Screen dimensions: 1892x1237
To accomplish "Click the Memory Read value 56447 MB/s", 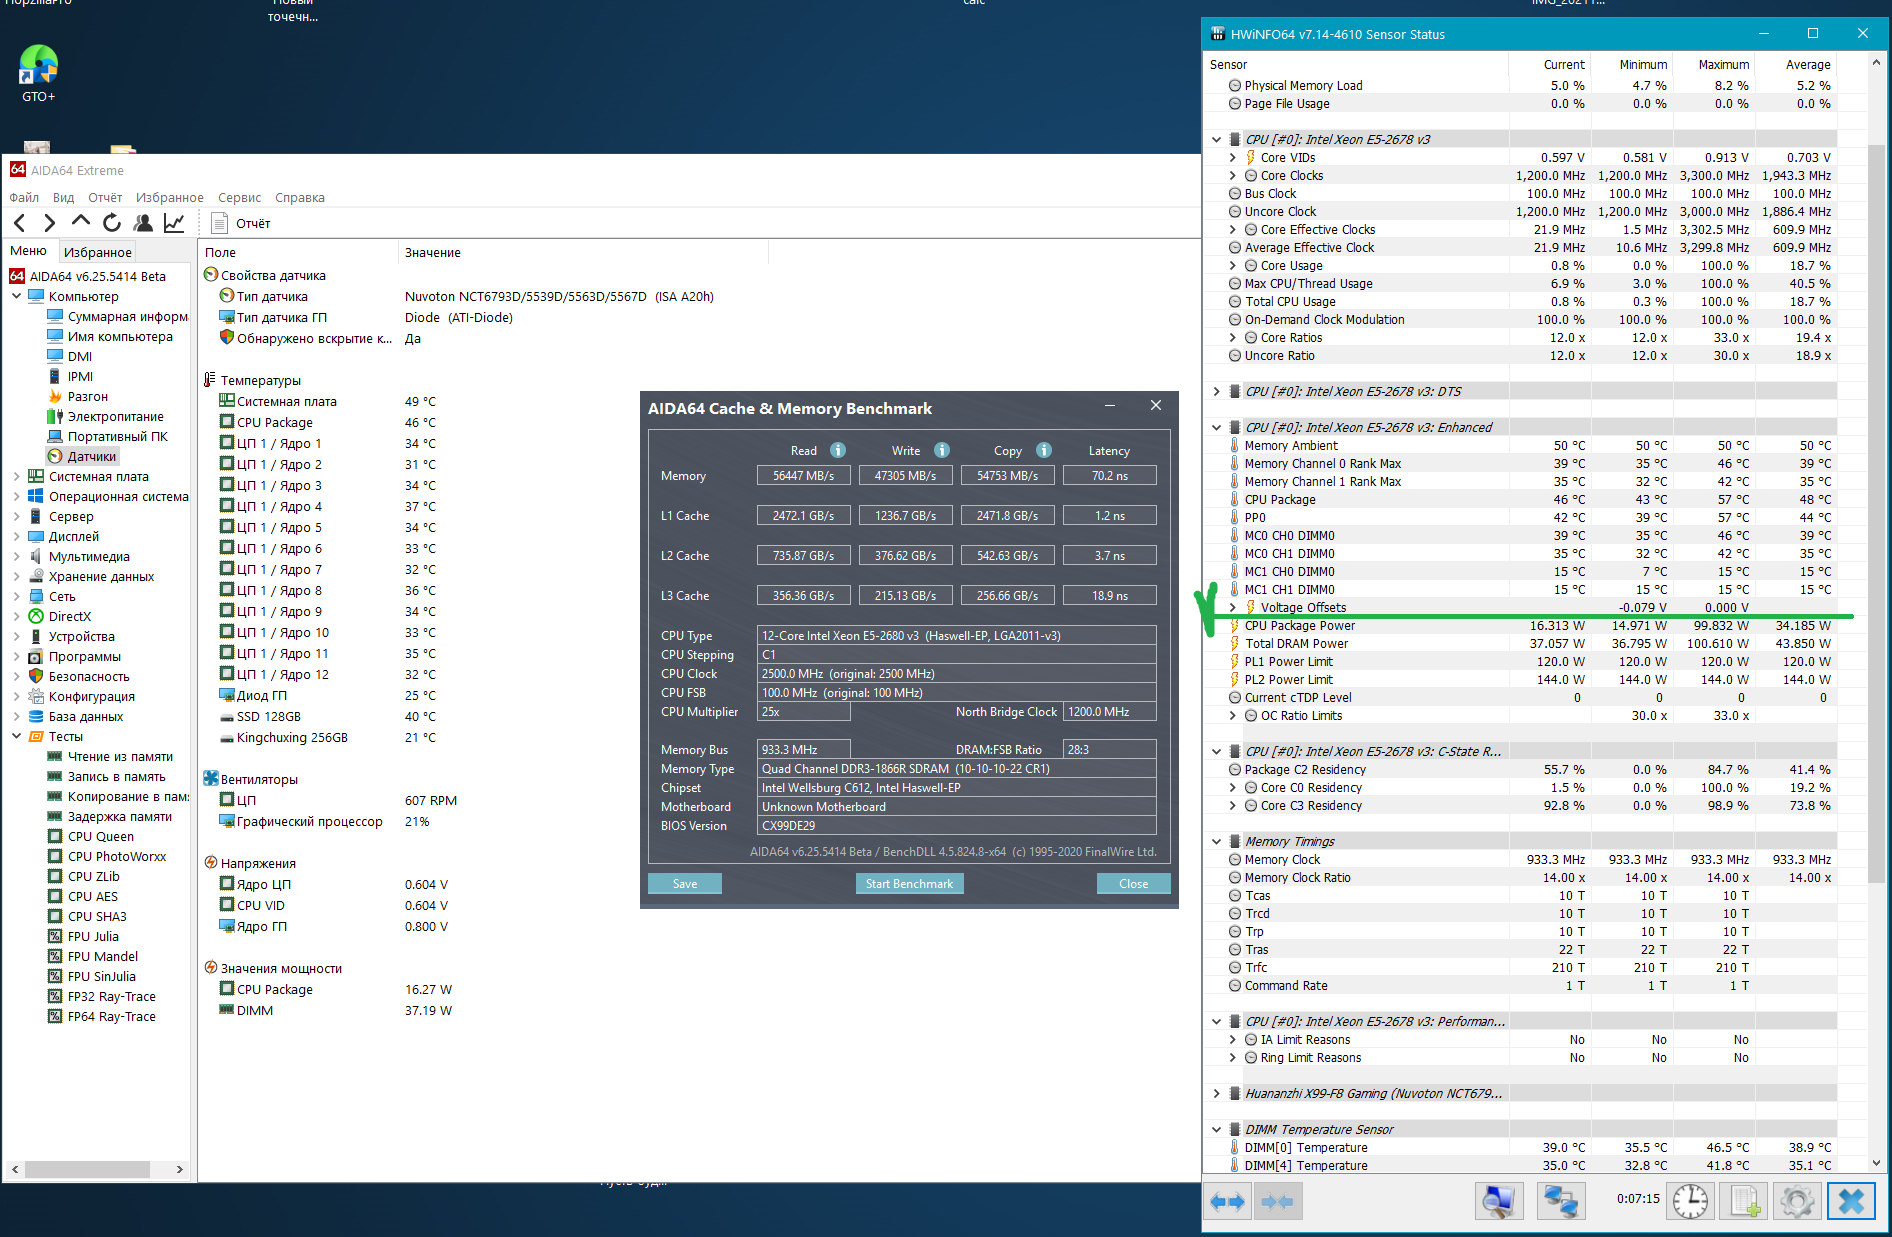I will tap(803, 475).
